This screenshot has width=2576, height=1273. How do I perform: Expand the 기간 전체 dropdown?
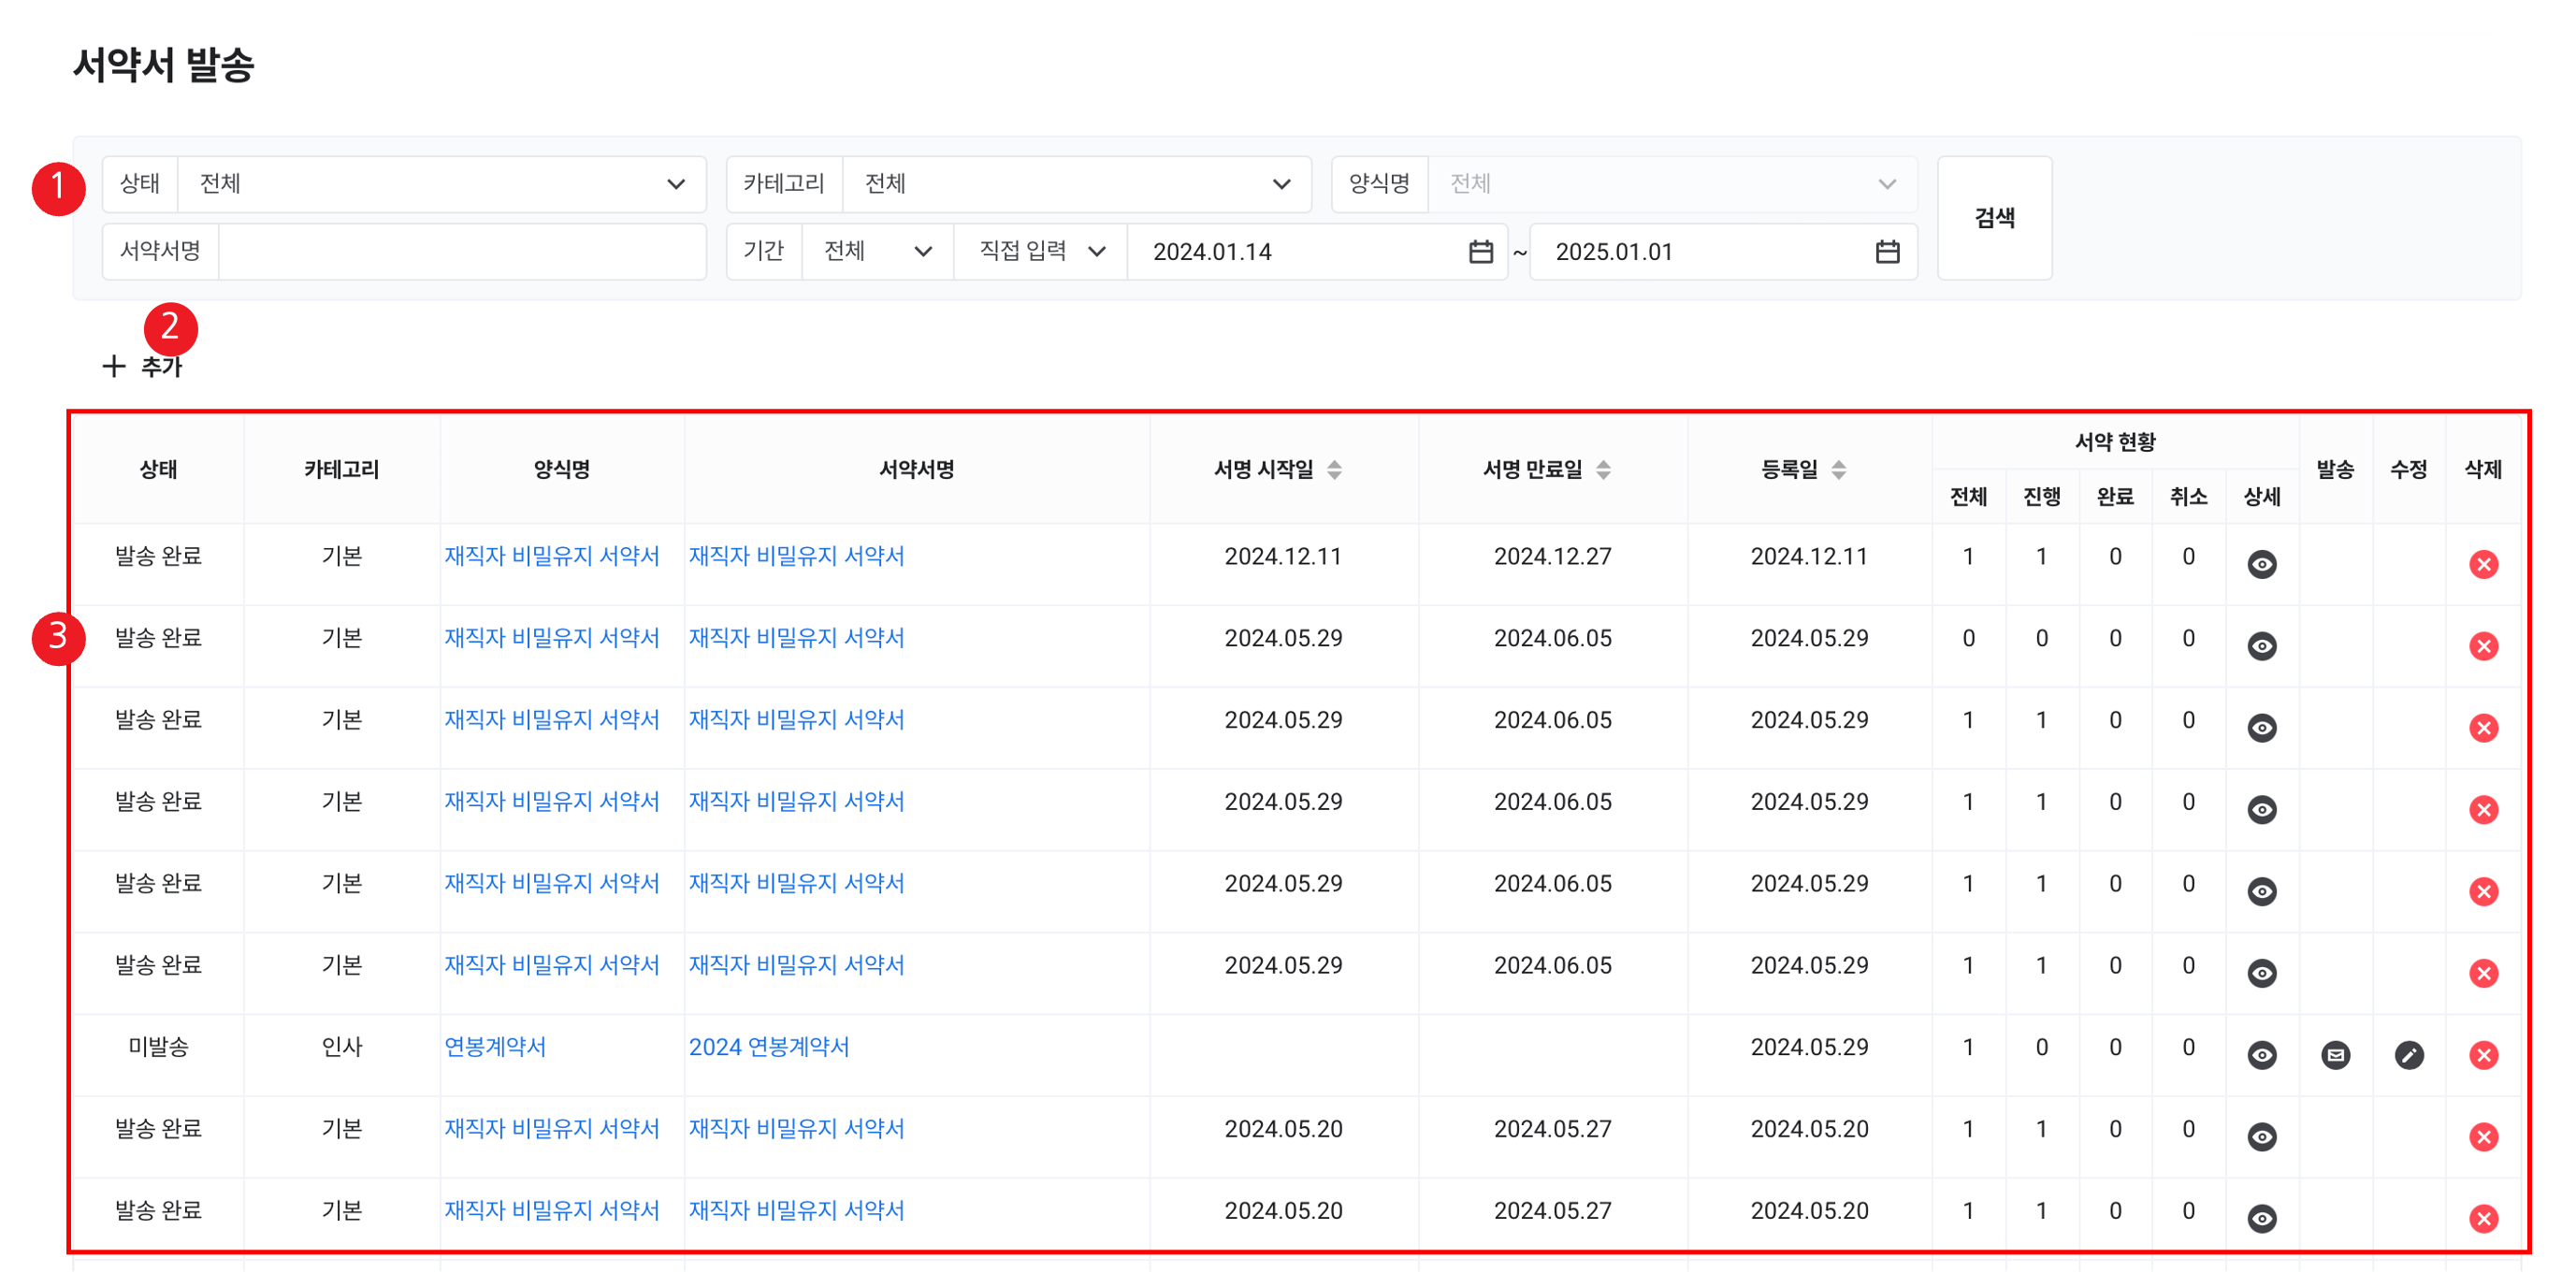(x=877, y=252)
